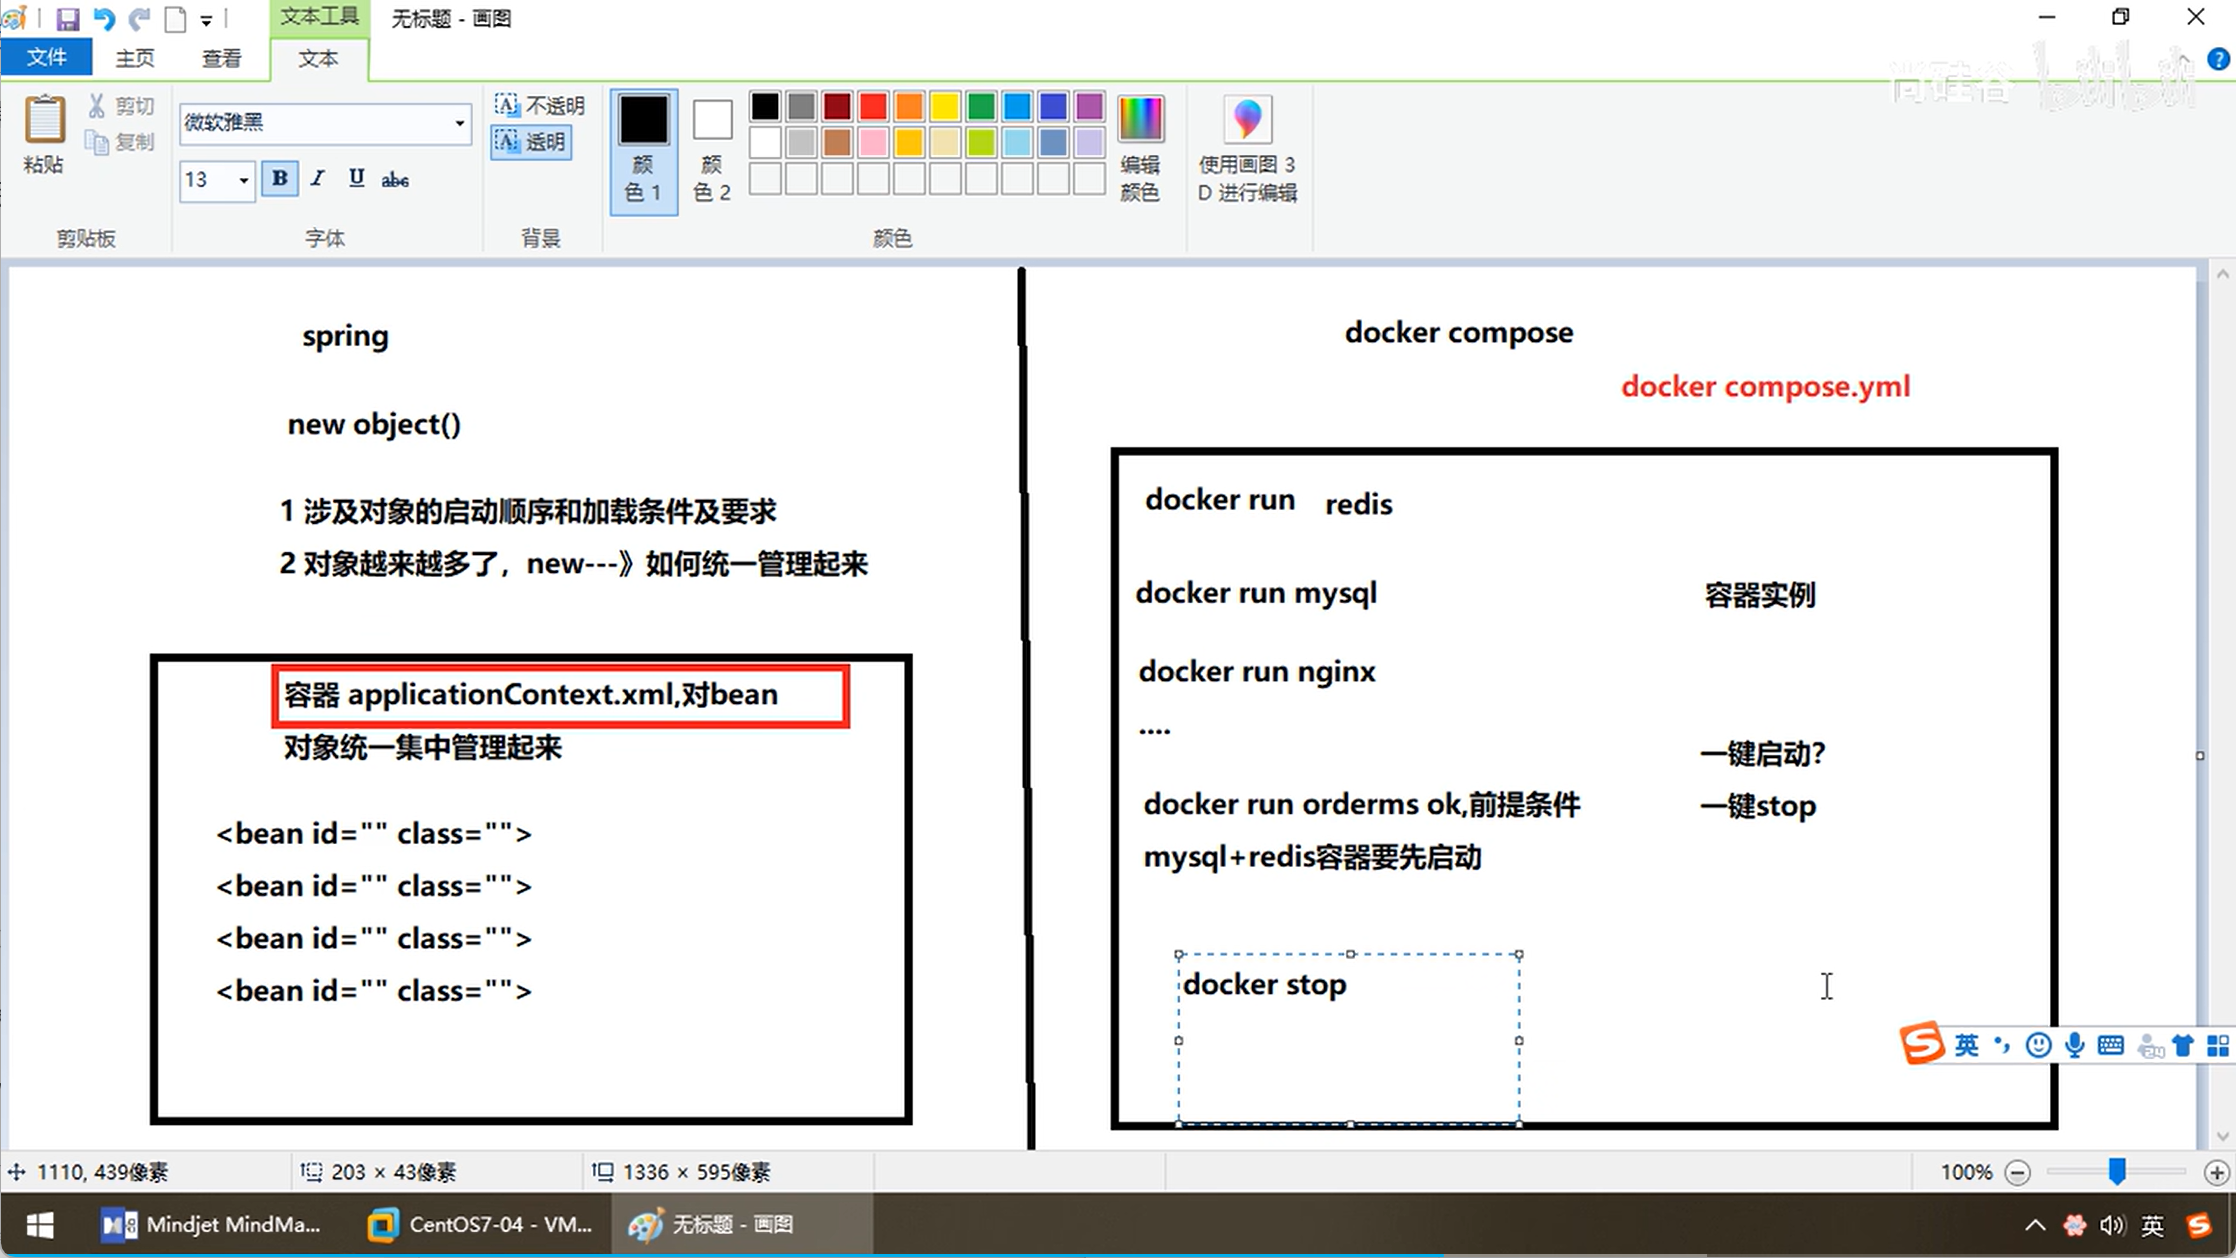Click the zoom in plus icon
The image size is (2236, 1258).
click(2215, 1172)
